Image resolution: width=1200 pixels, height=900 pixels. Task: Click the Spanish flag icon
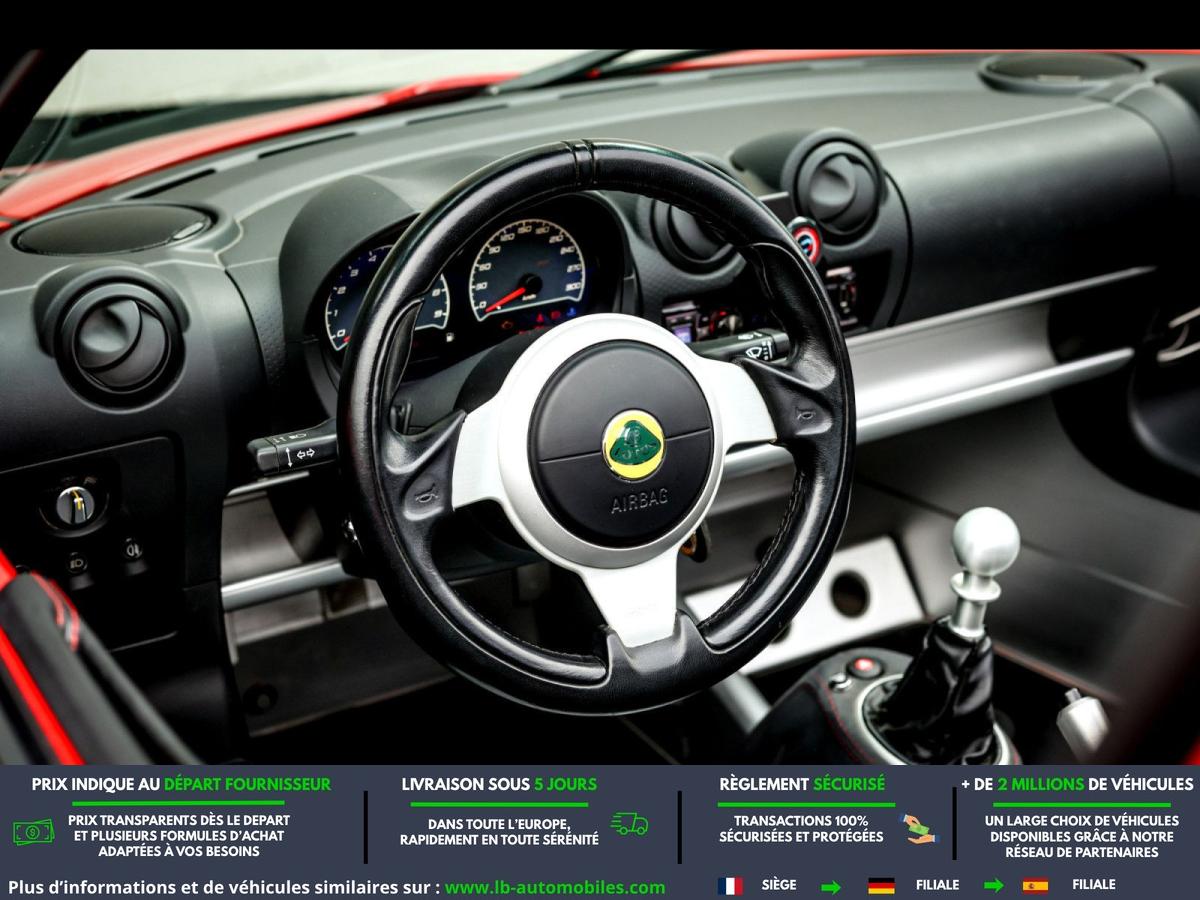(1035, 886)
